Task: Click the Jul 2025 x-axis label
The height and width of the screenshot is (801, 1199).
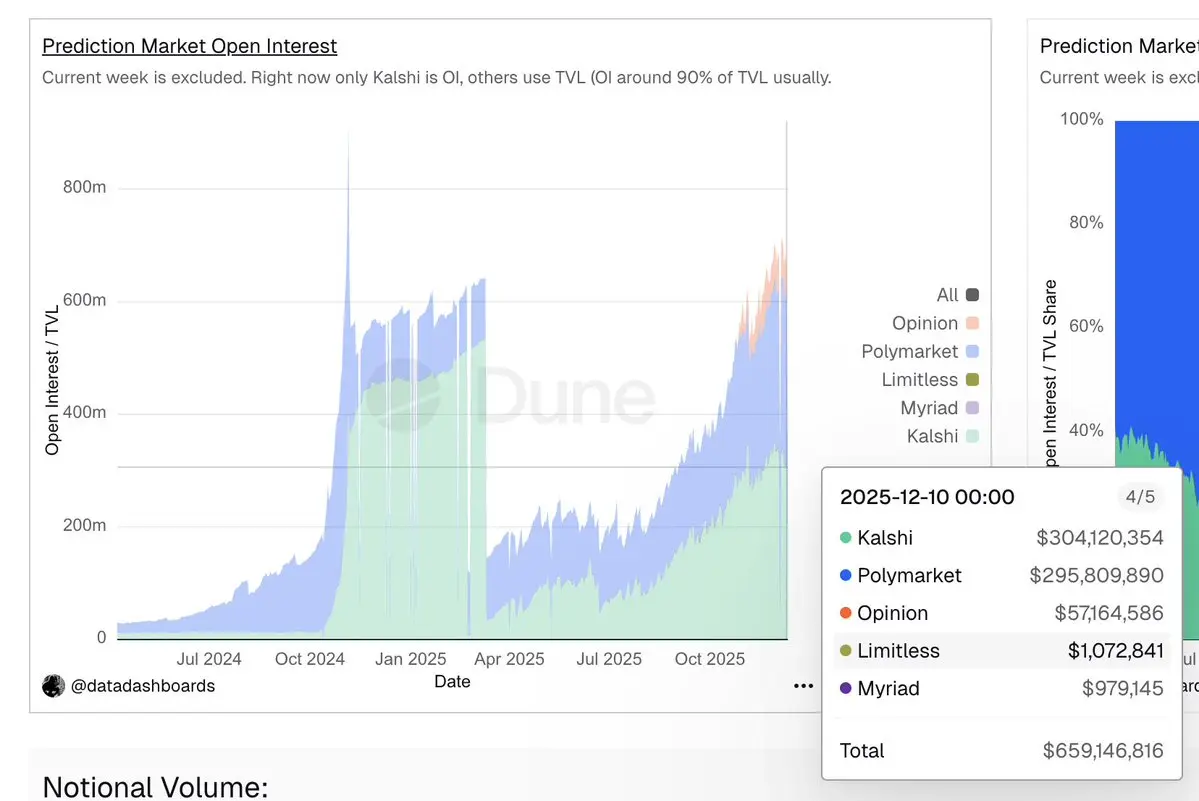Action: point(609,659)
